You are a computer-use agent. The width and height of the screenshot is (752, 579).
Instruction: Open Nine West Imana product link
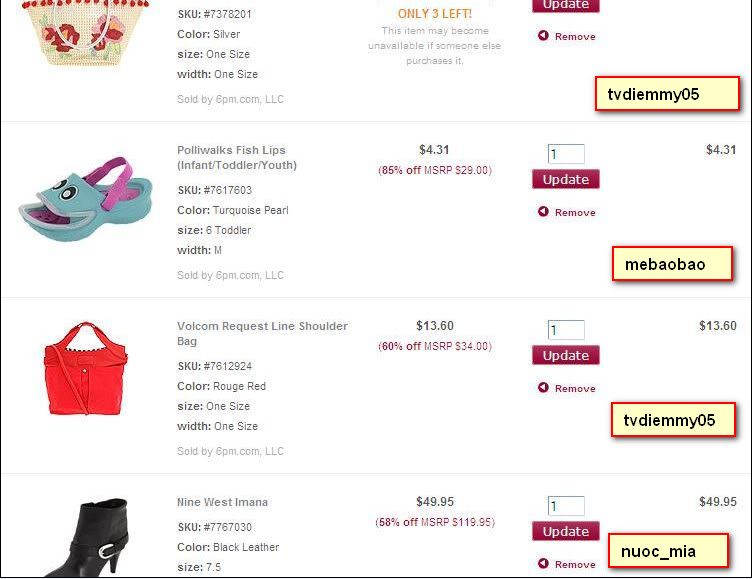[223, 502]
